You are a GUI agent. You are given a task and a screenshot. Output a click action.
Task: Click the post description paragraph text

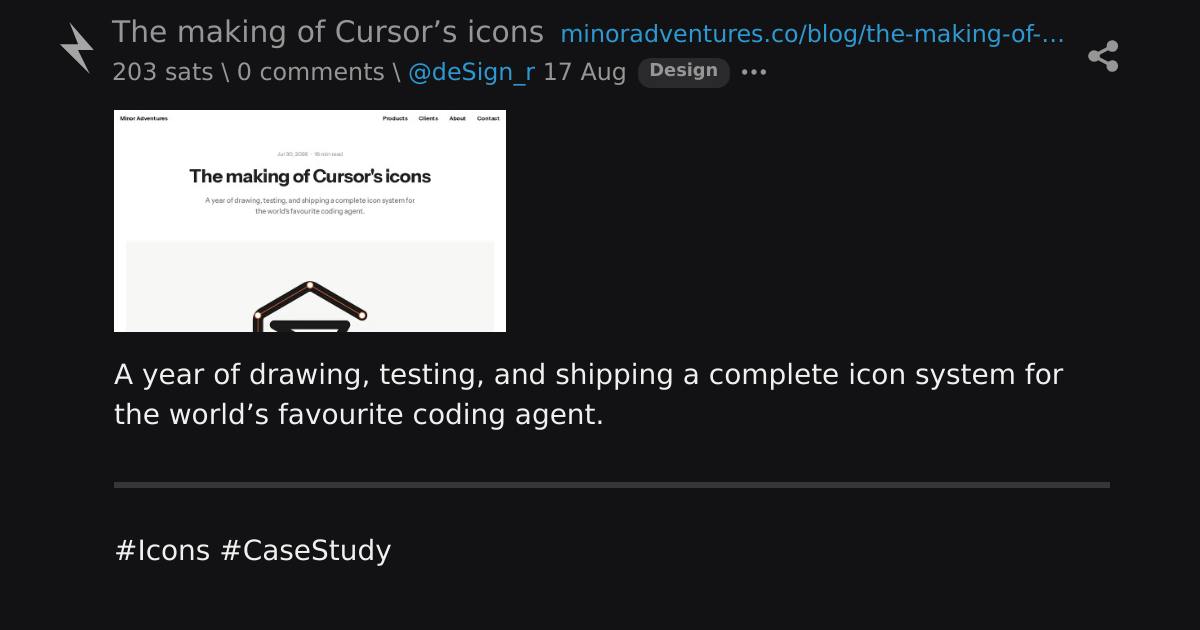click(x=588, y=394)
